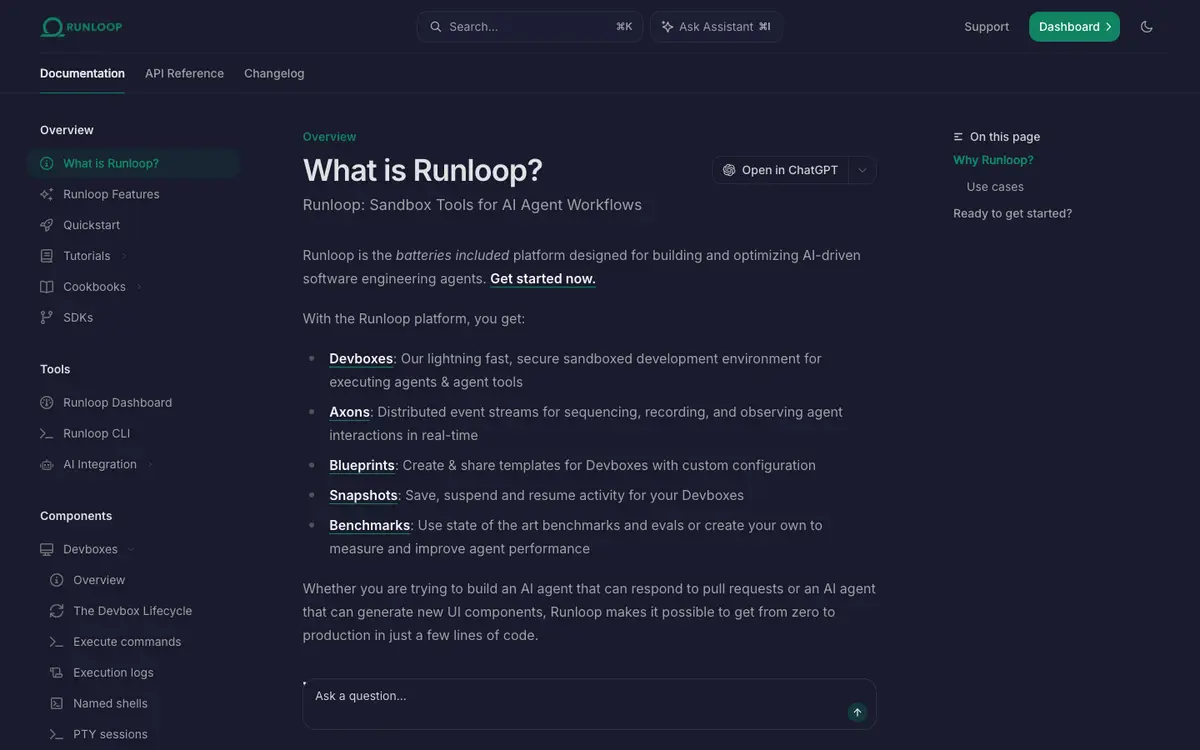This screenshot has width=1200, height=750.
Task: Jump to Why Runloop? section
Action: coord(993,160)
